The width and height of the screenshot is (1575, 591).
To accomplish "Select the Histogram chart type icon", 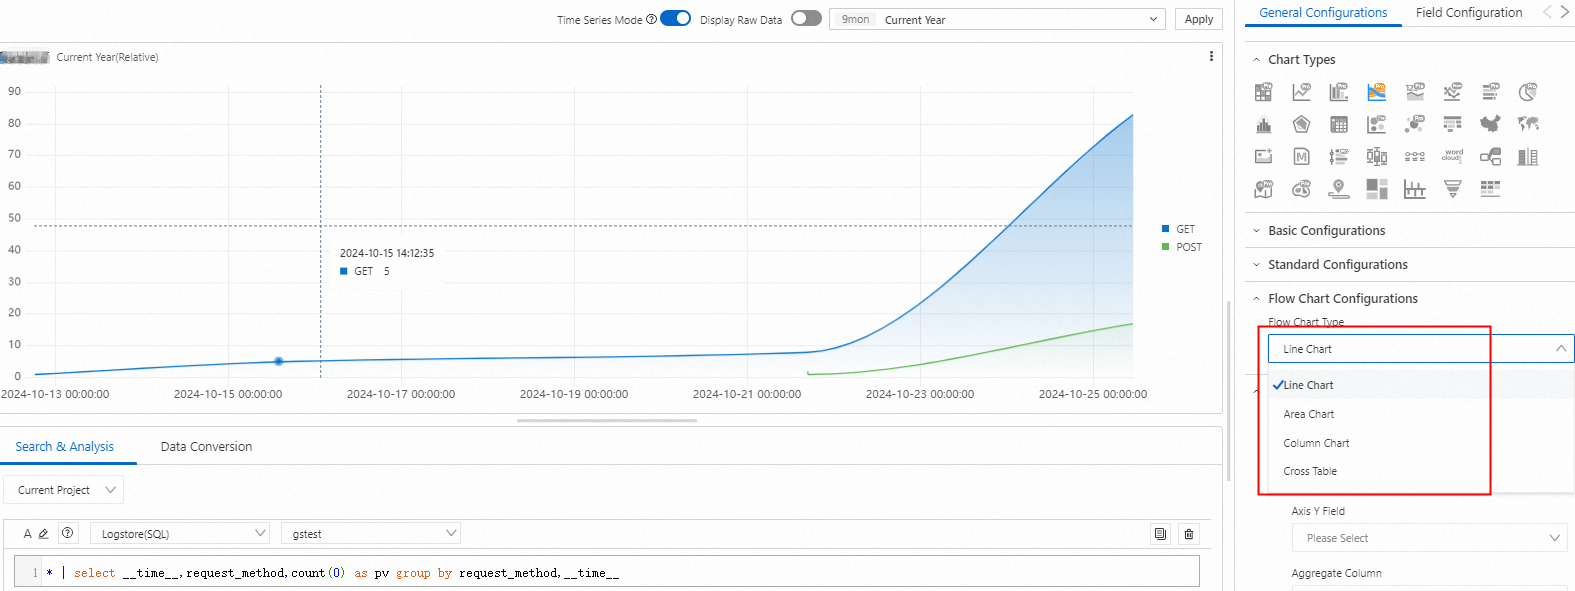I will click(x=1264, y=124).
